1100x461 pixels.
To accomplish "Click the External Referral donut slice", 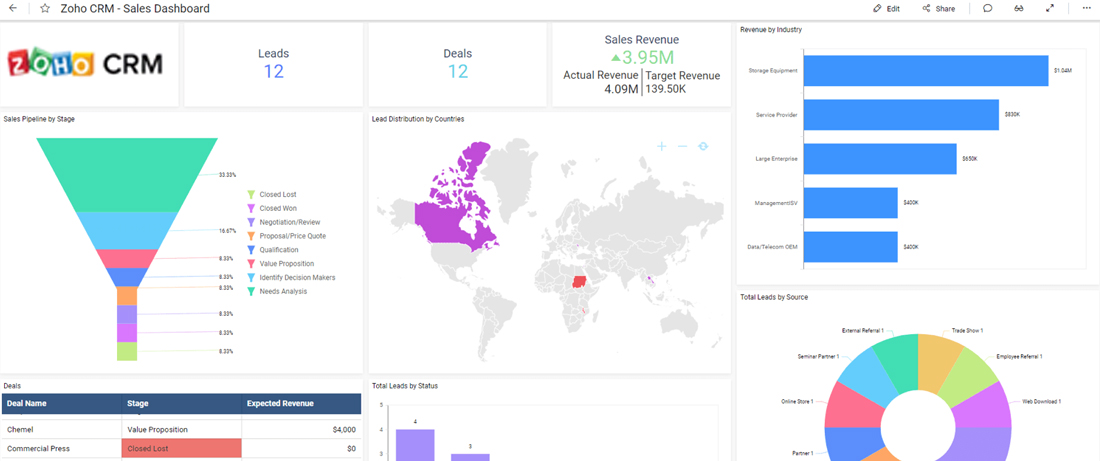I will coord(897,361).
